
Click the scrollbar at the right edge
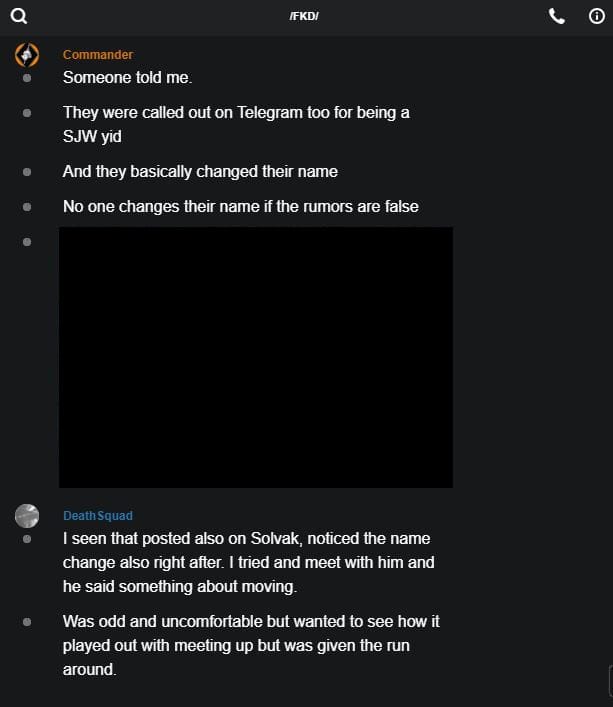610,680
